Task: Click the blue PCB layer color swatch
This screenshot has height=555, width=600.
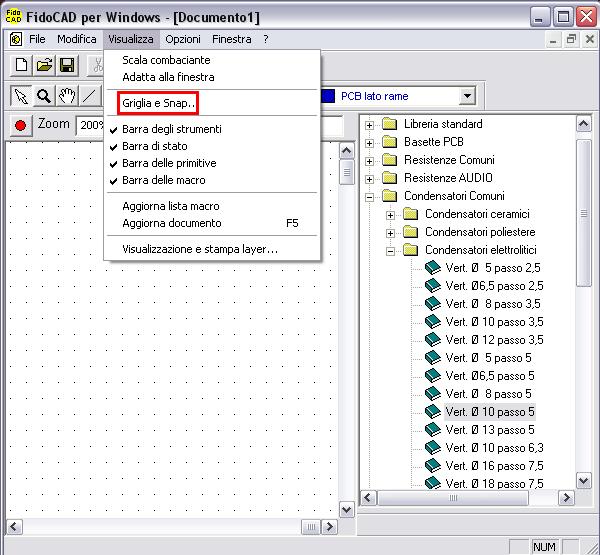Action: pyautogui.click(x=328, y=96)
